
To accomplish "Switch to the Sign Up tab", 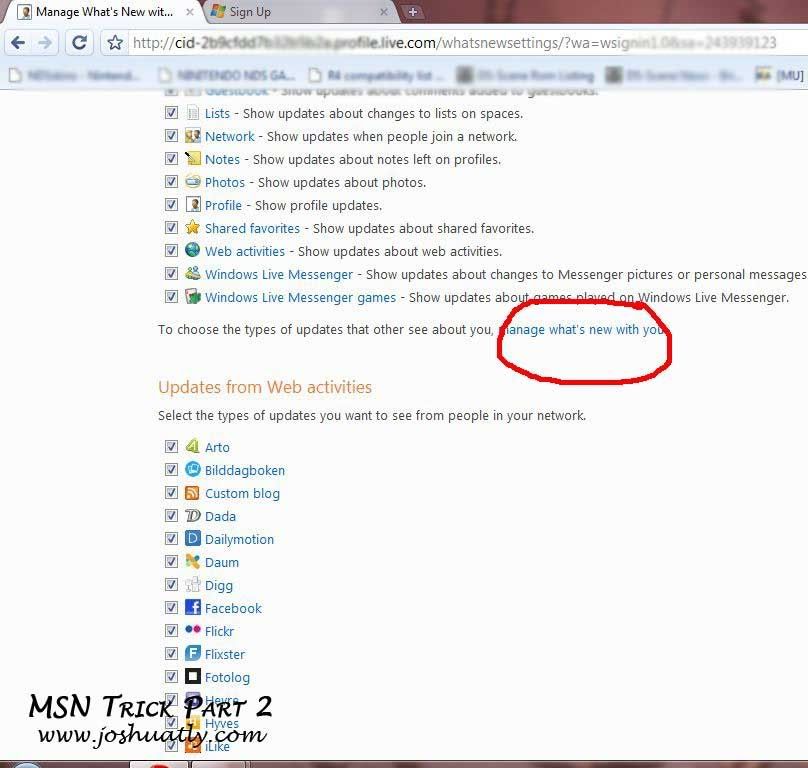I will tap(301, 12).
